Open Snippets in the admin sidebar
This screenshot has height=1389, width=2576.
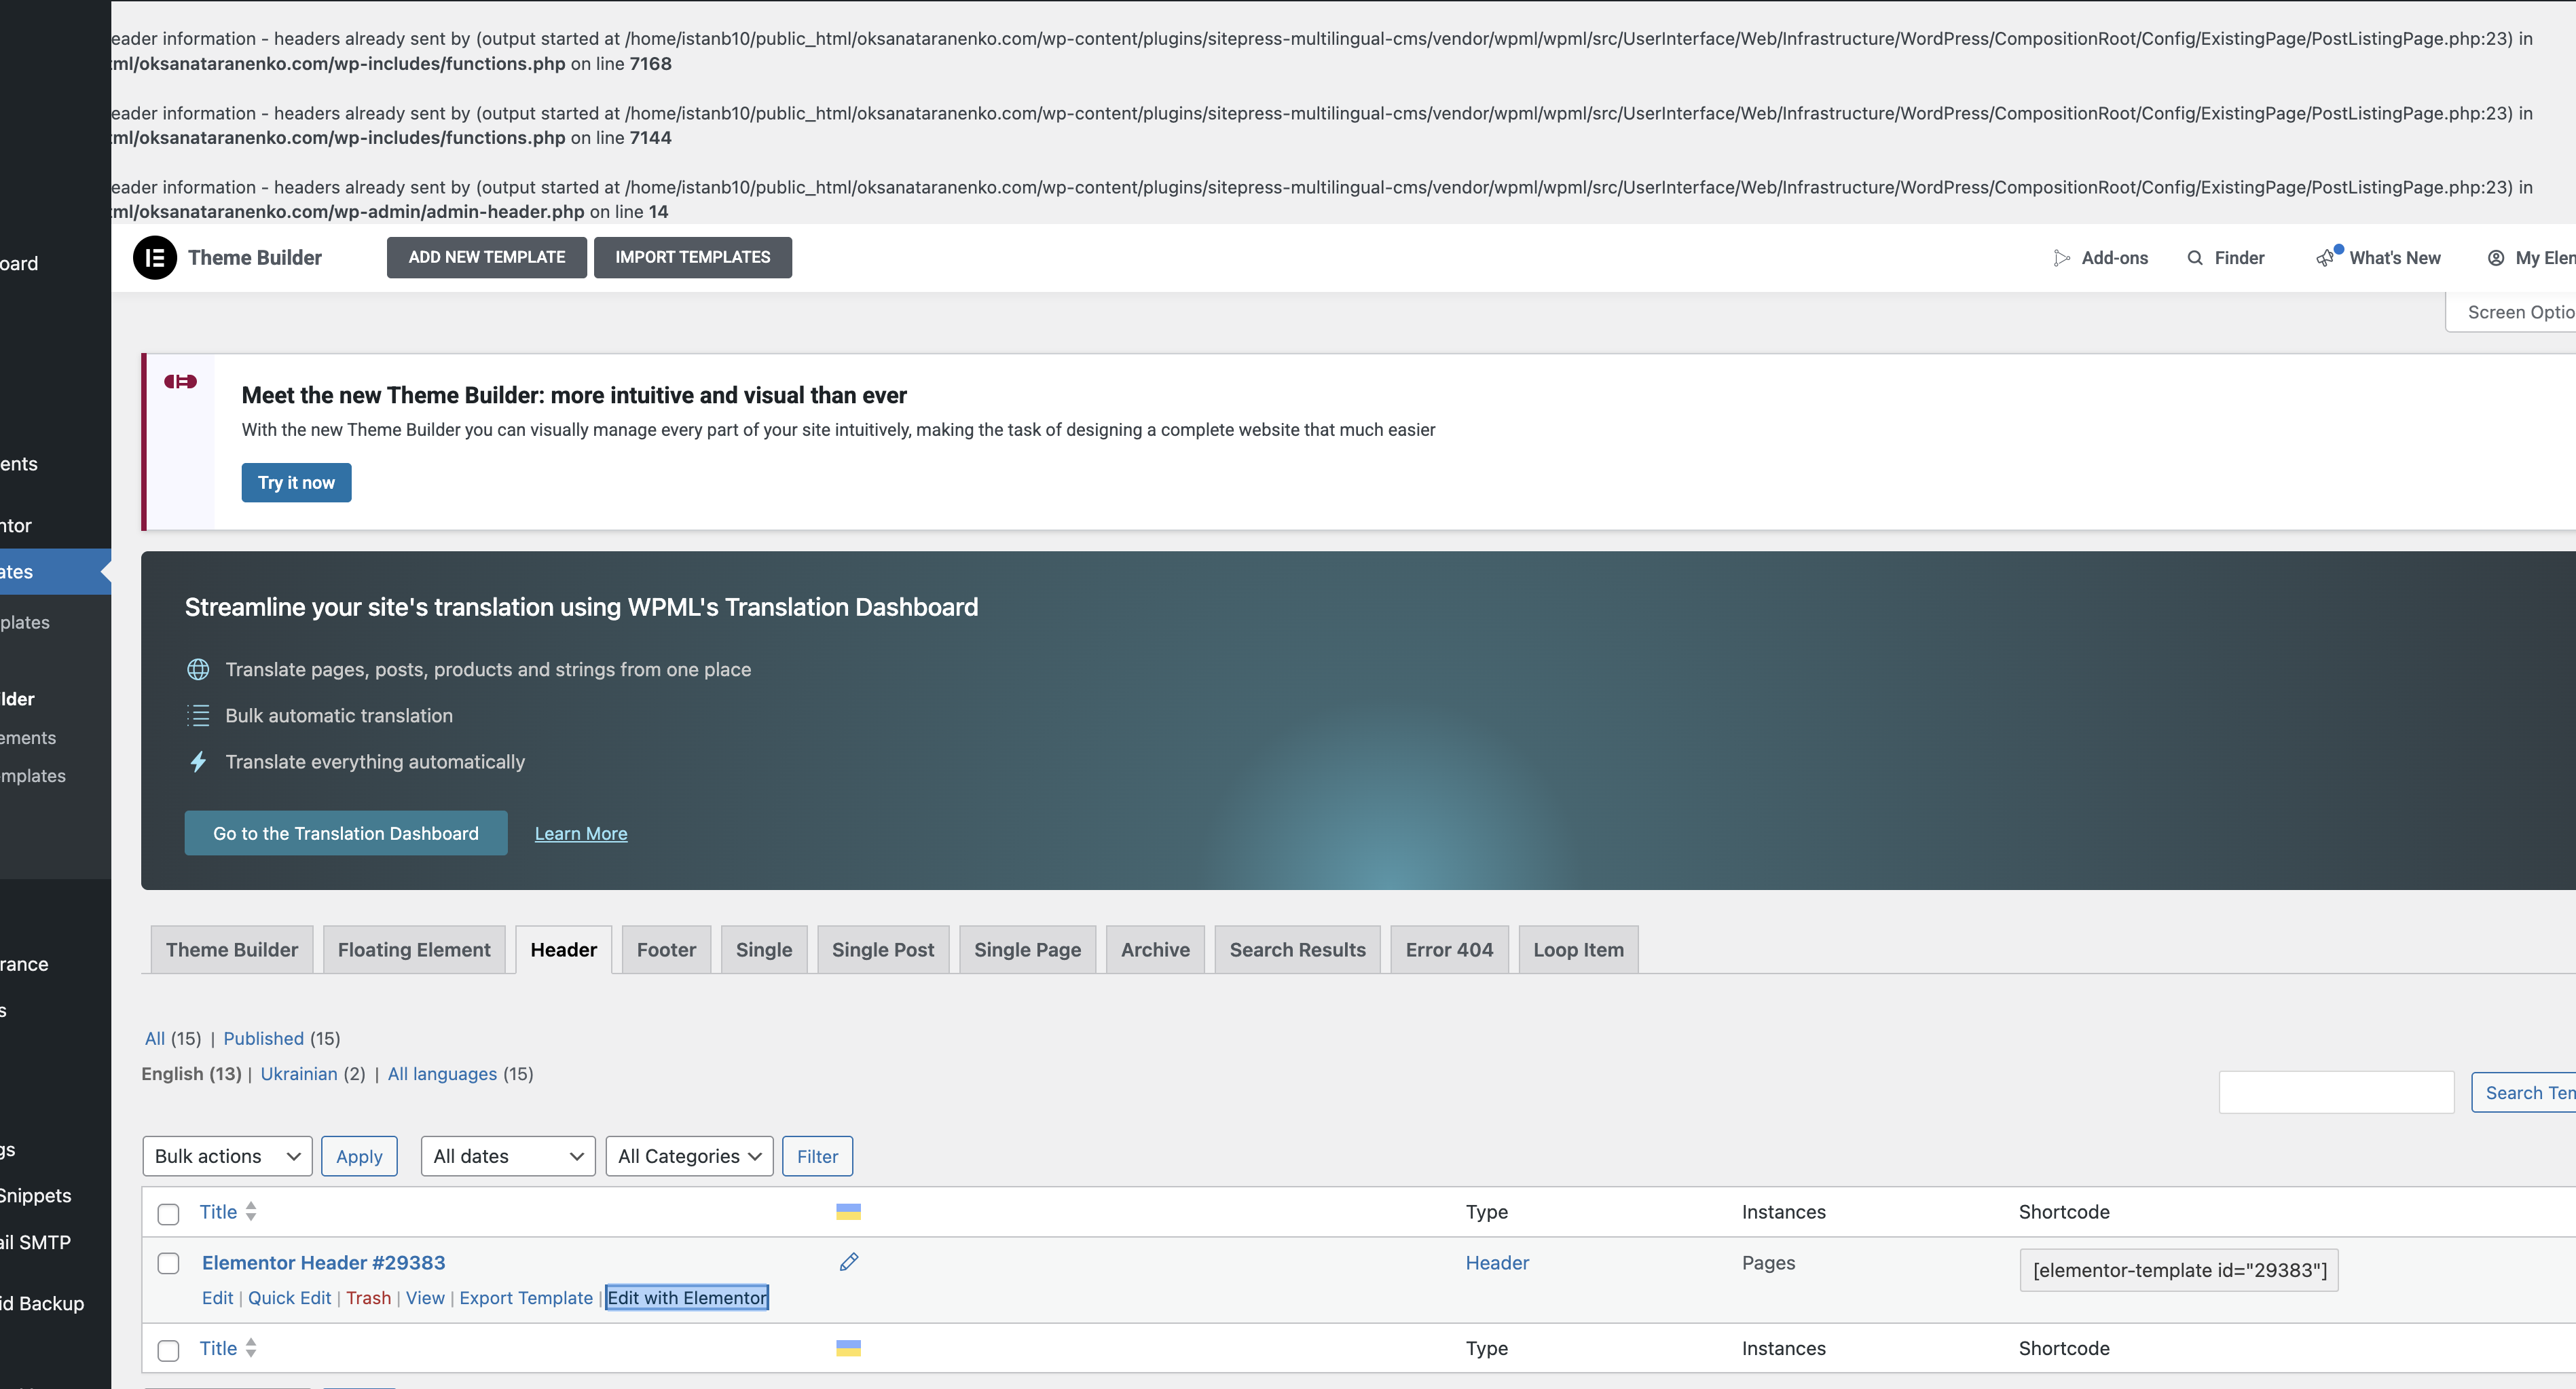point(36,1195)
